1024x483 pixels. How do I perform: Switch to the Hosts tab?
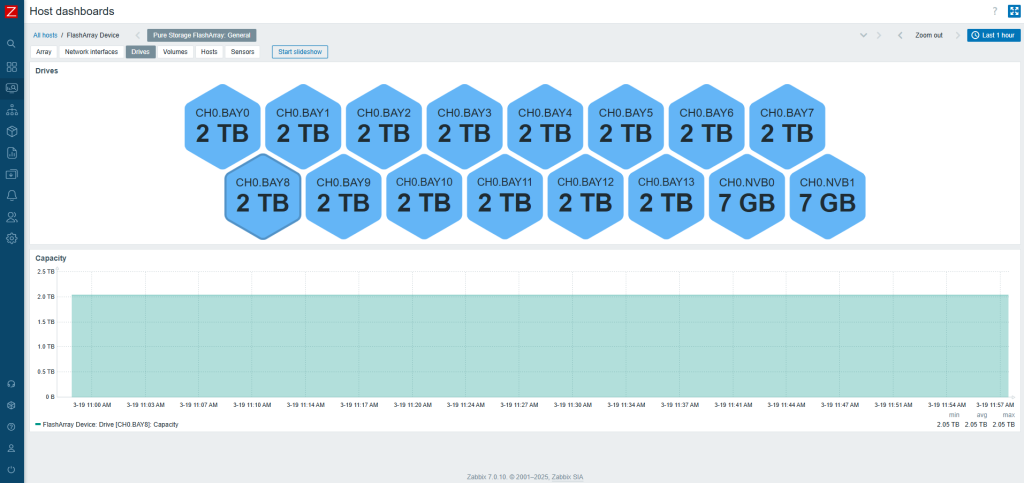[209, 52]
